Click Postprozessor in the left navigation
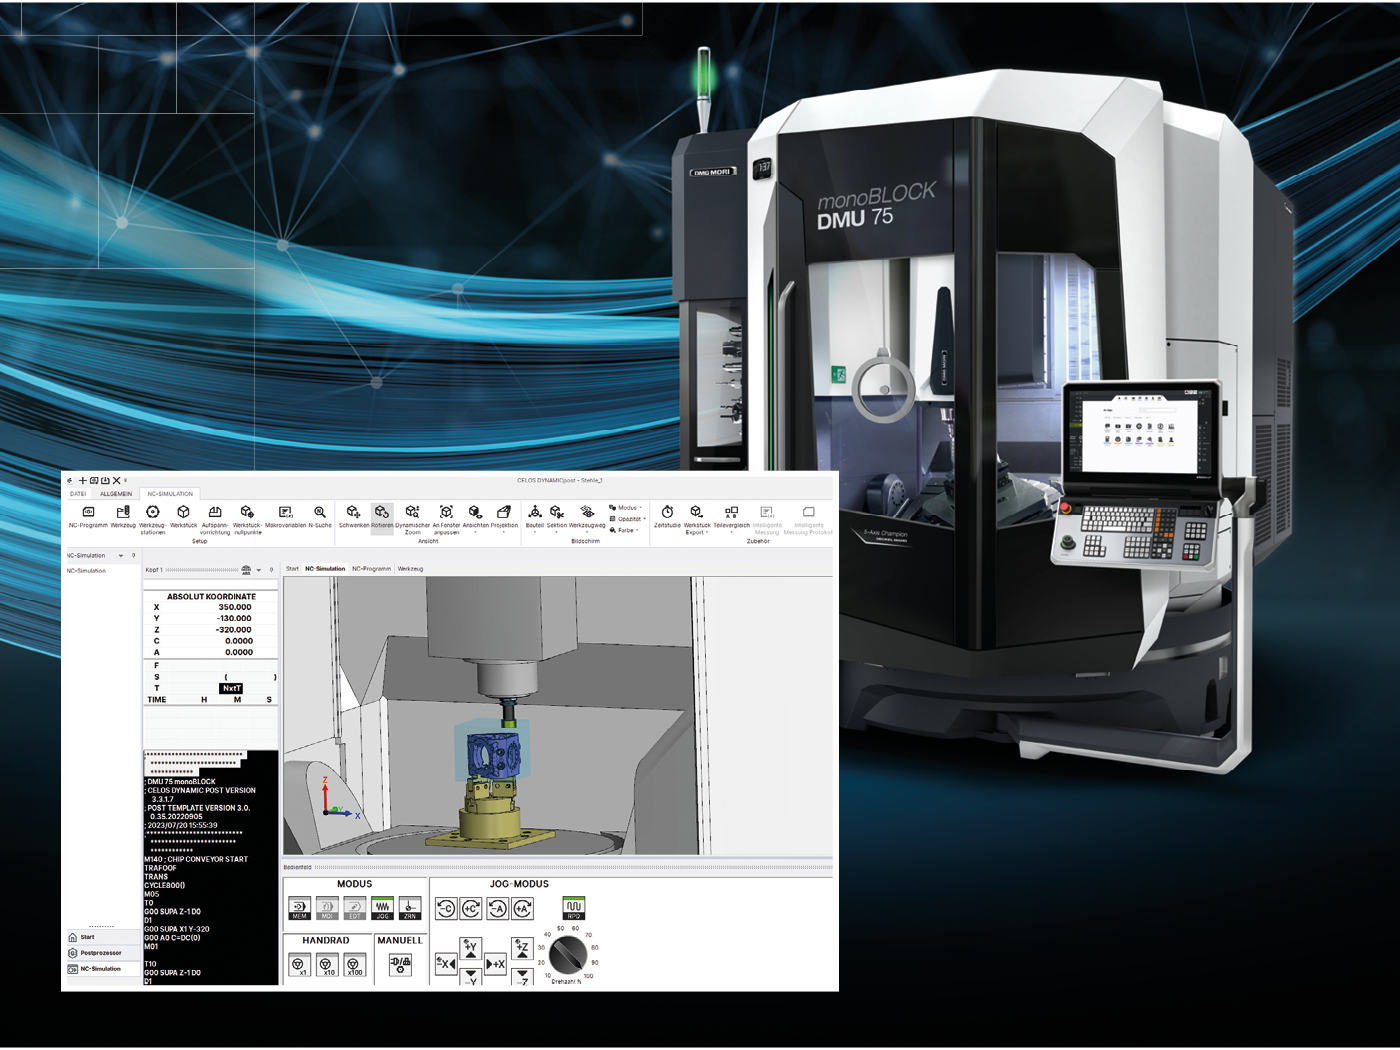The image size is (1400, 1050). pyautogui.click(x=100, y=953)
